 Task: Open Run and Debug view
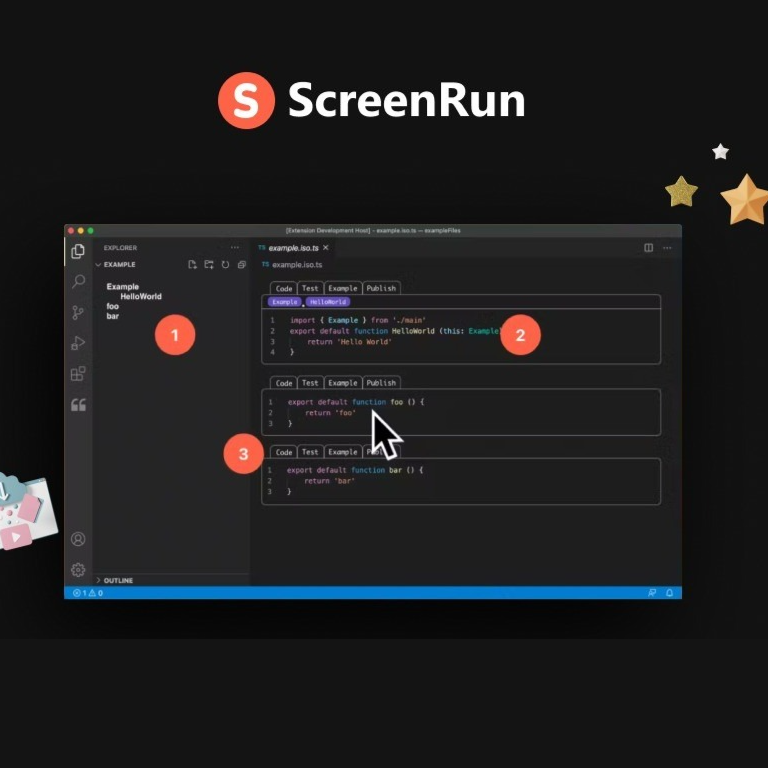(x=78, y=343)
